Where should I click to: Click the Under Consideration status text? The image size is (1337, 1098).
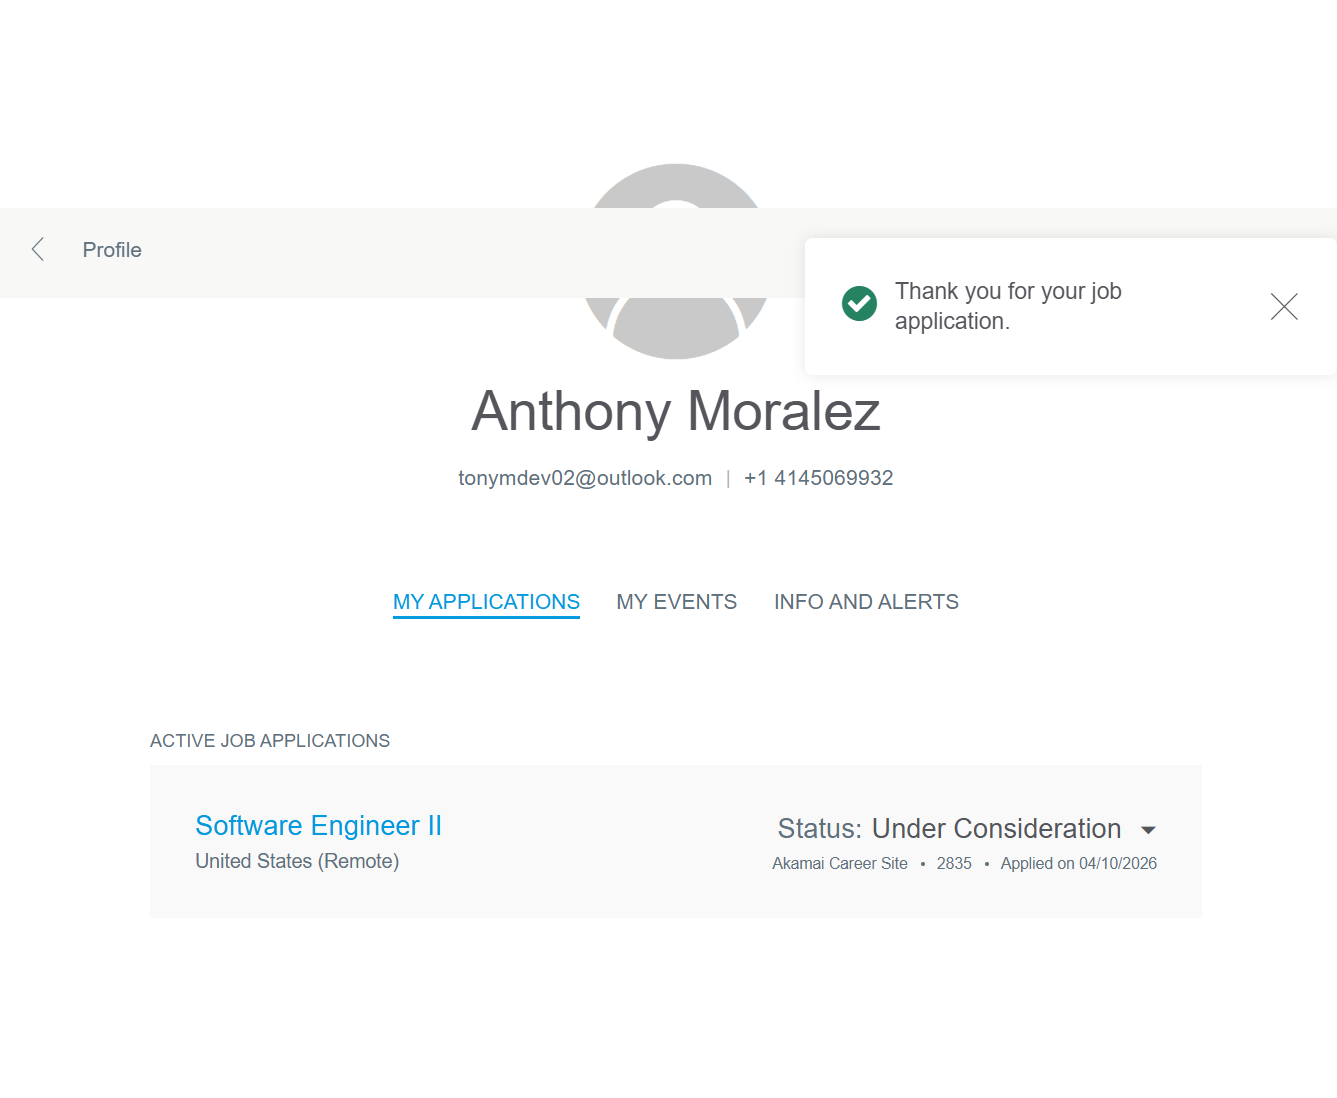tap(996, 829)
